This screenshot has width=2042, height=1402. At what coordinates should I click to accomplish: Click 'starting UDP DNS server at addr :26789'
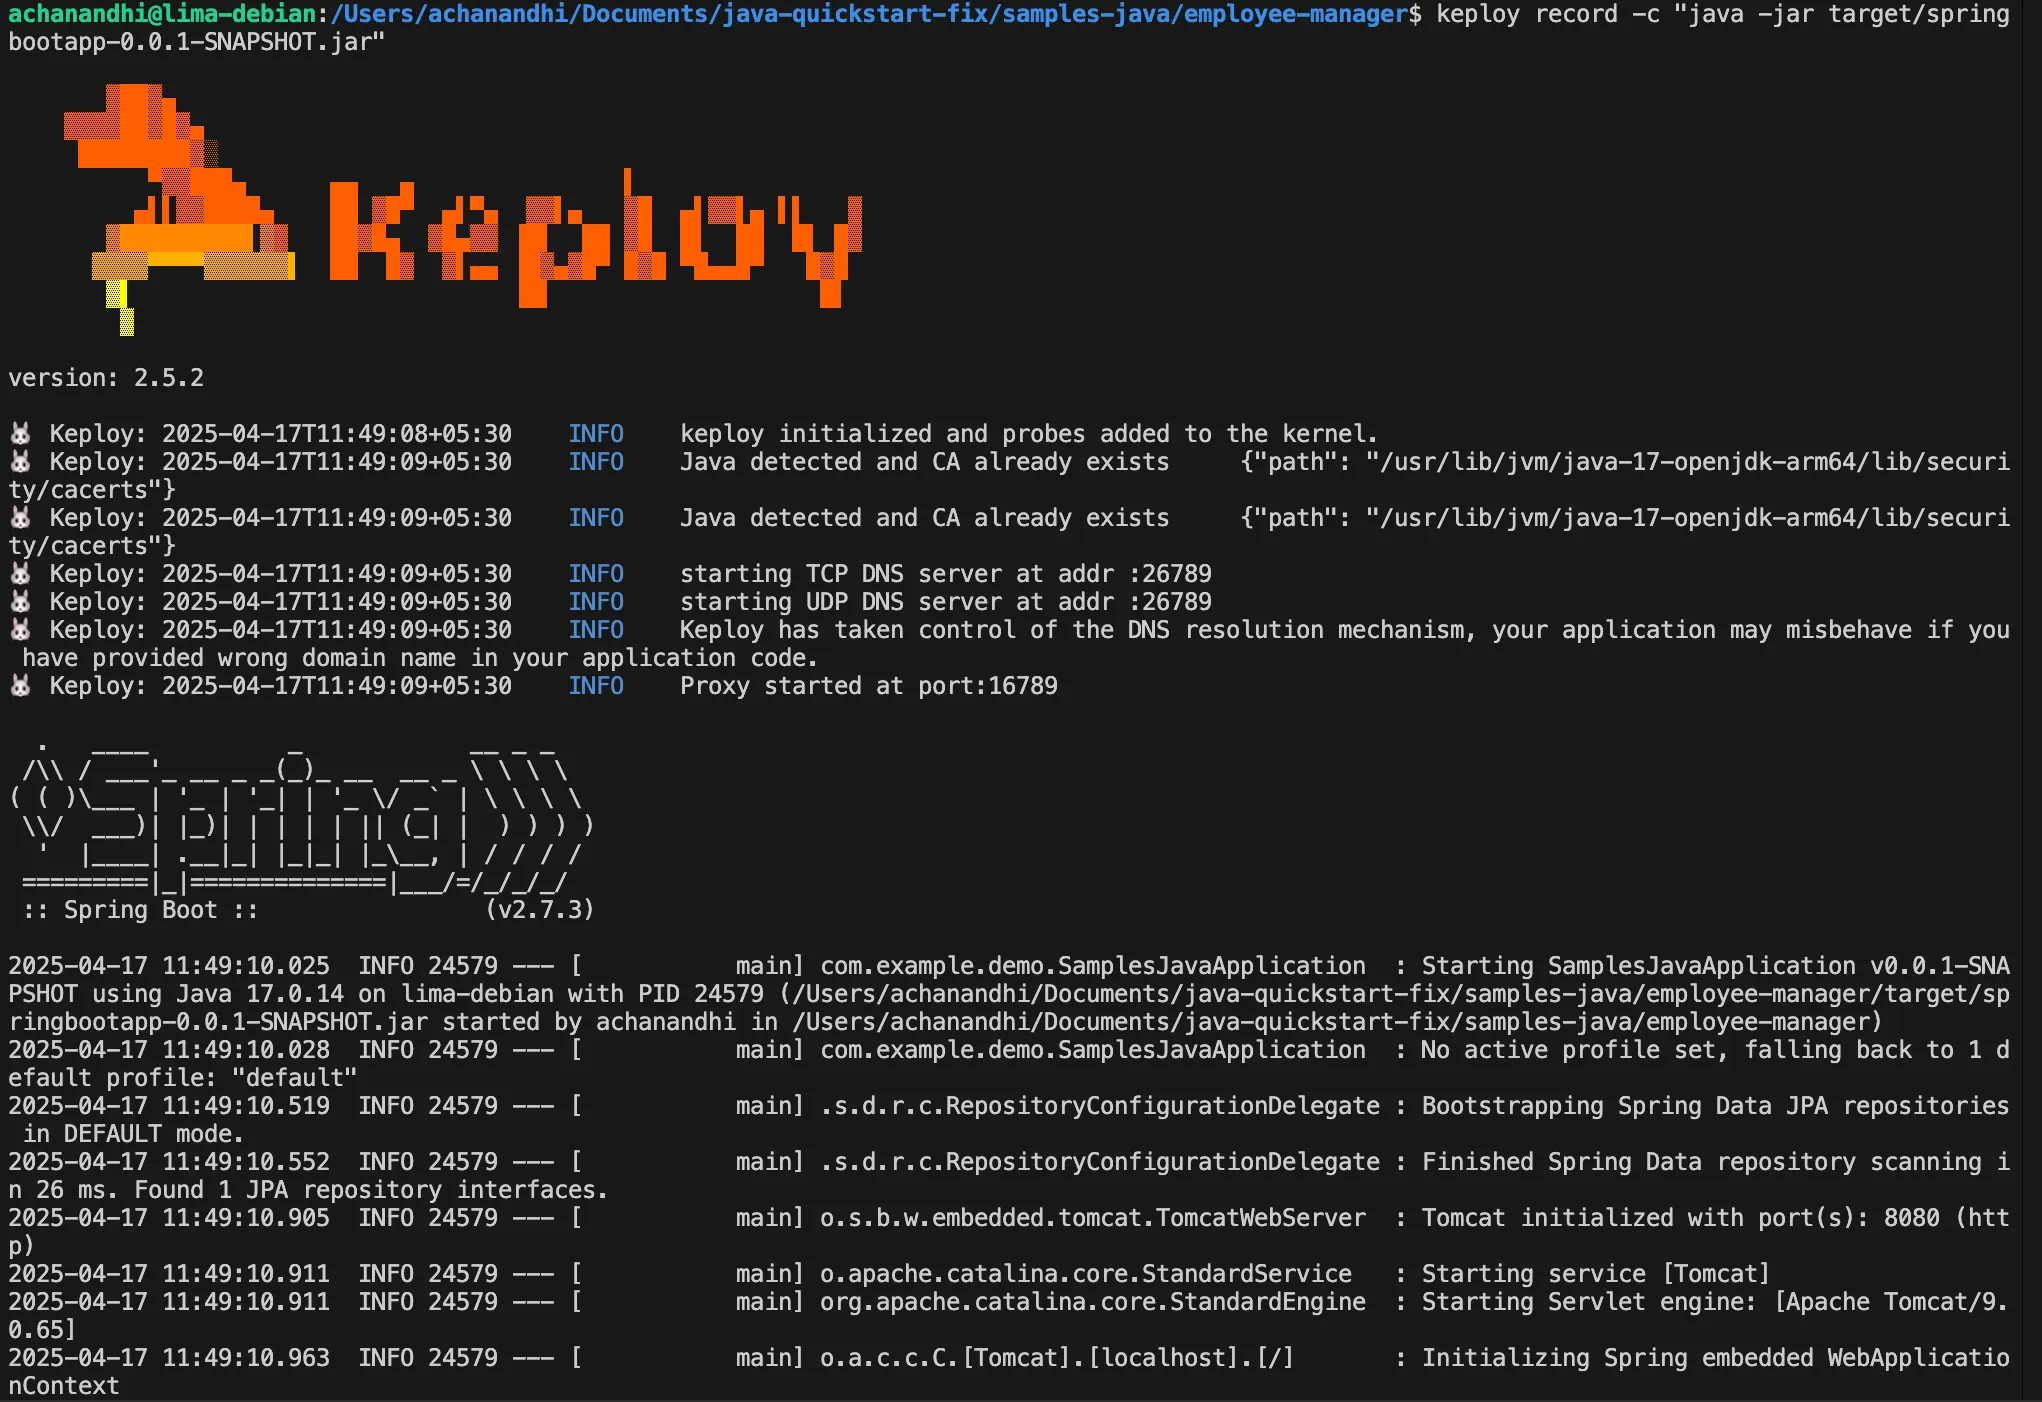tap(946, 602)
